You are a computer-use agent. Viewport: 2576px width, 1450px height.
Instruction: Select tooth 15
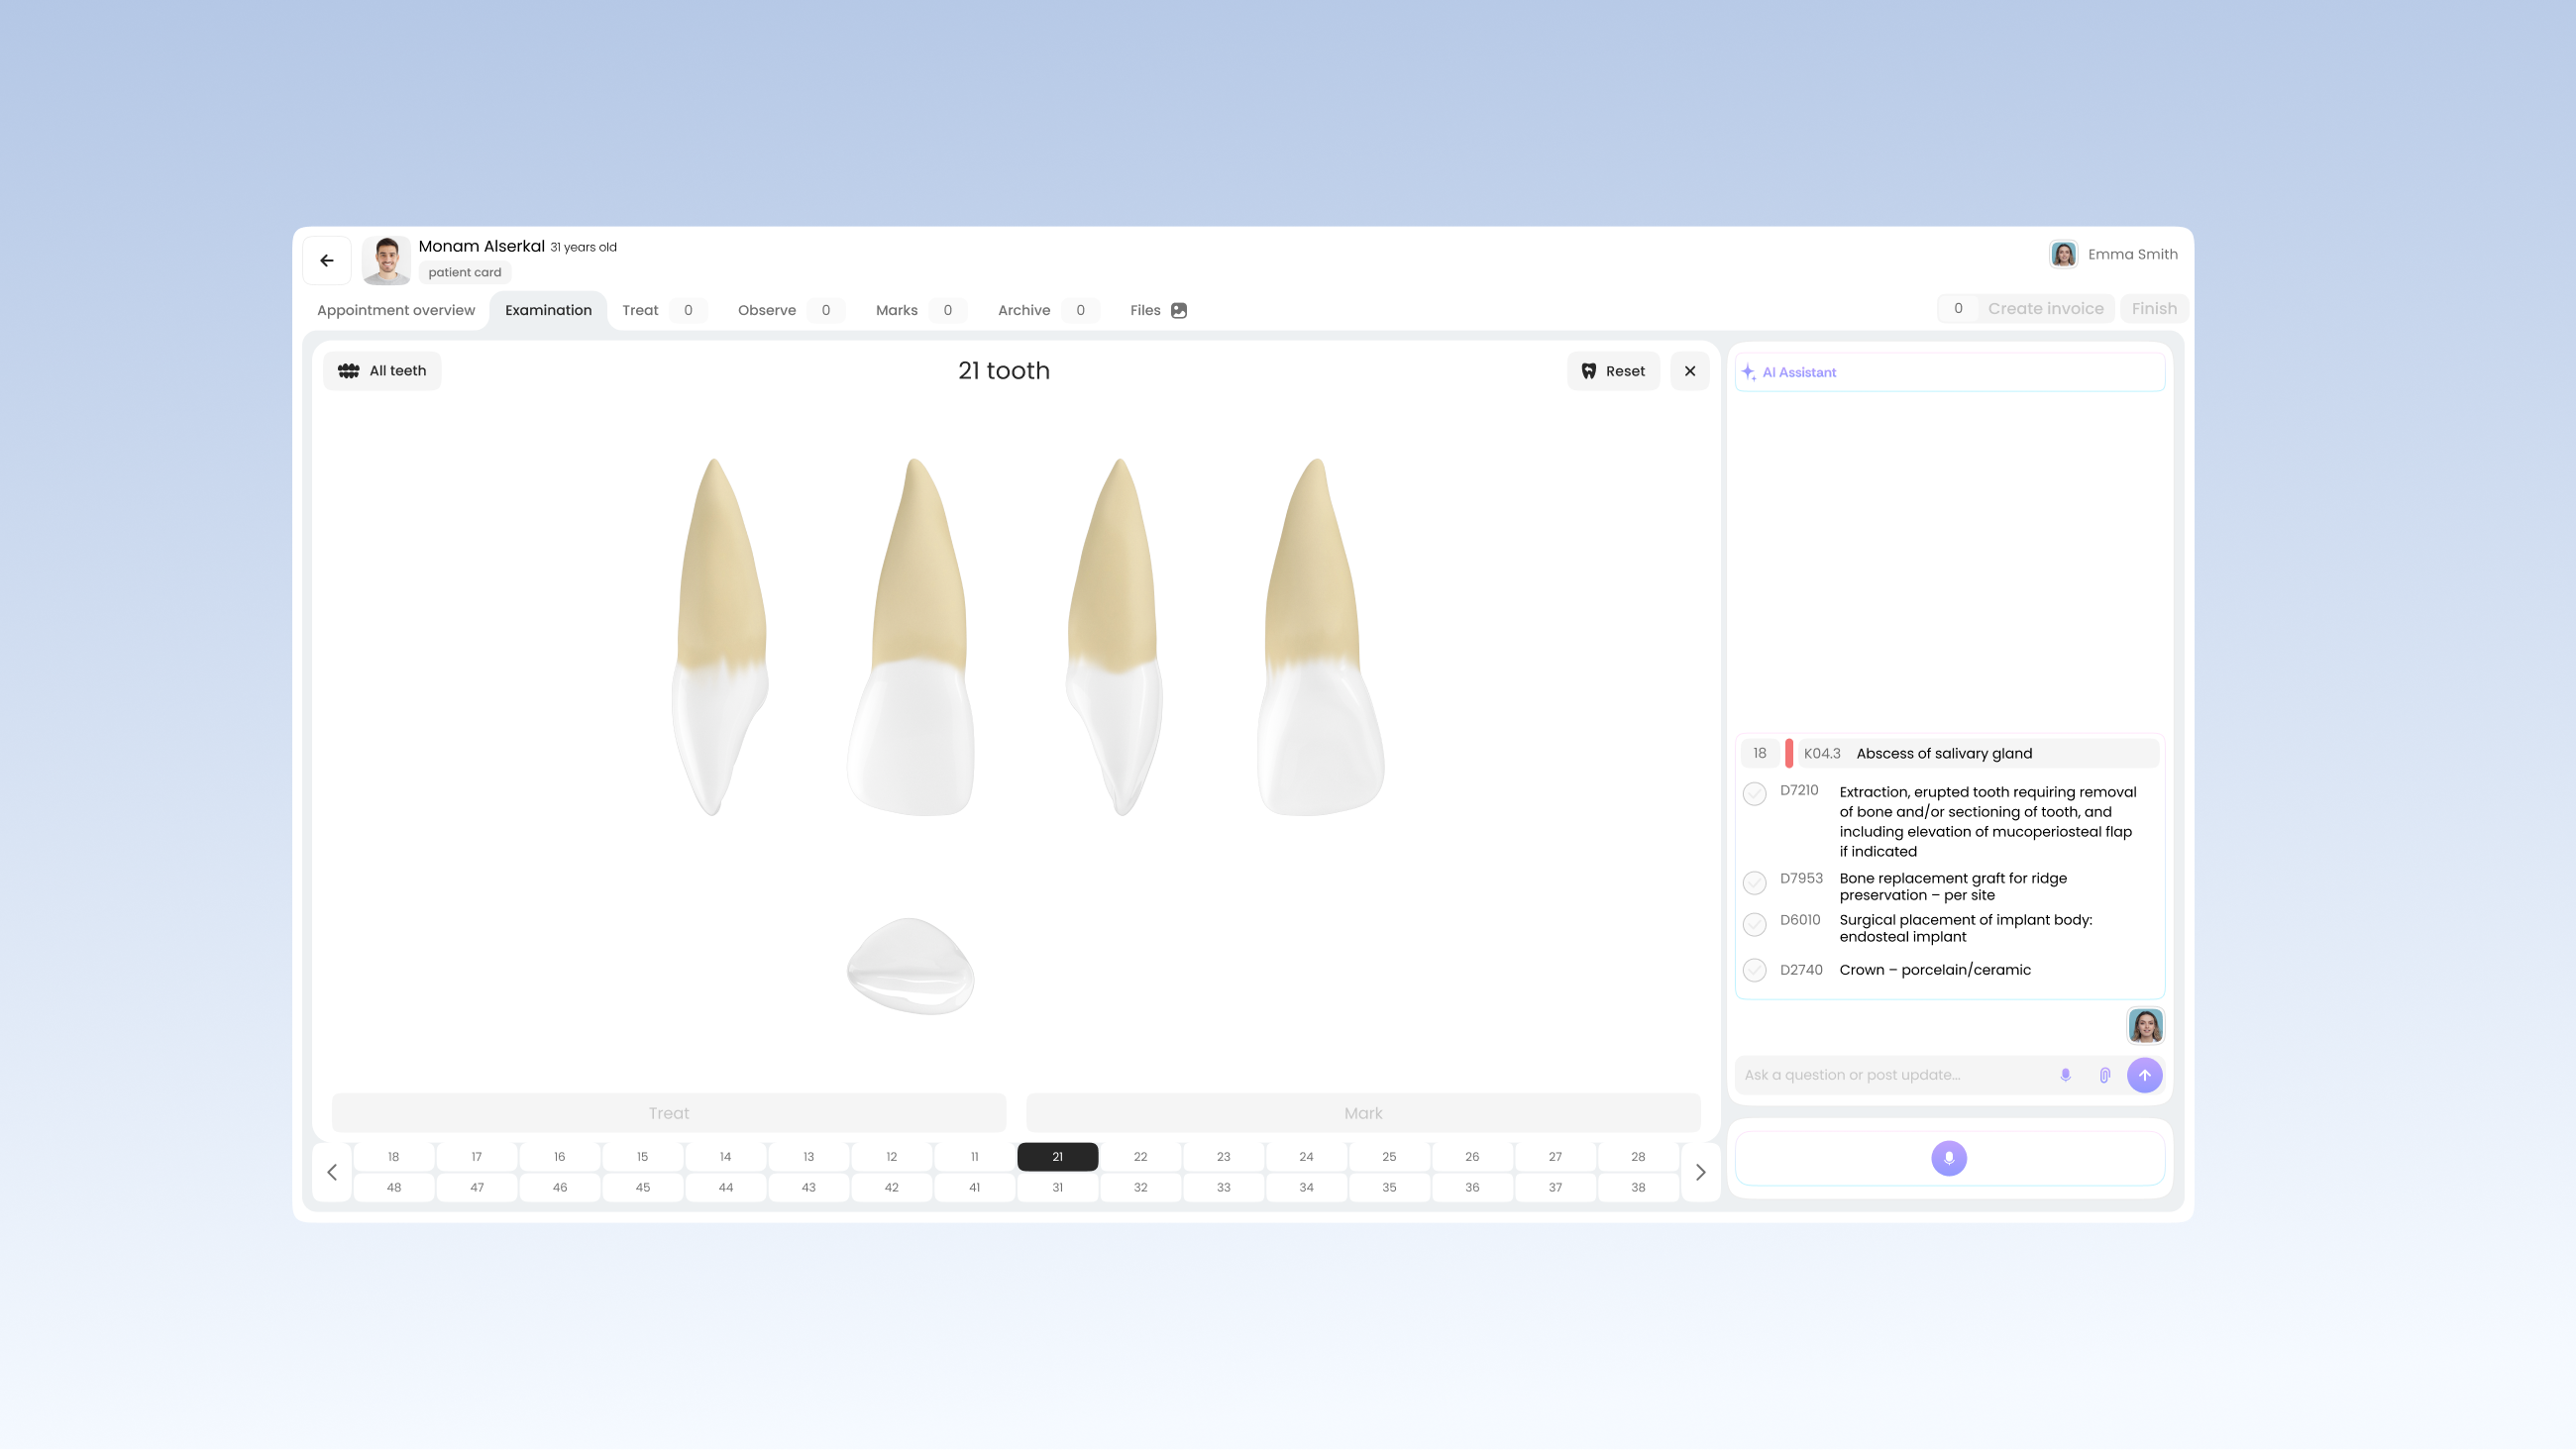pos(643,1157)
